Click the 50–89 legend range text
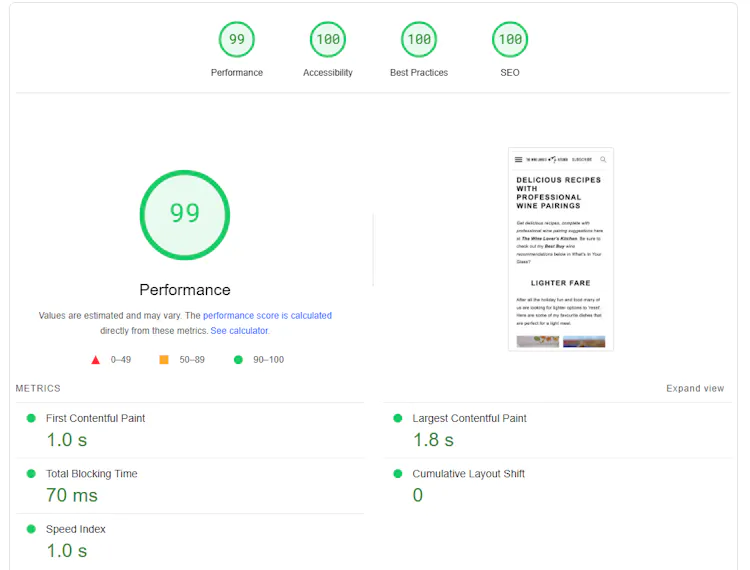 (x=192, y=360)
